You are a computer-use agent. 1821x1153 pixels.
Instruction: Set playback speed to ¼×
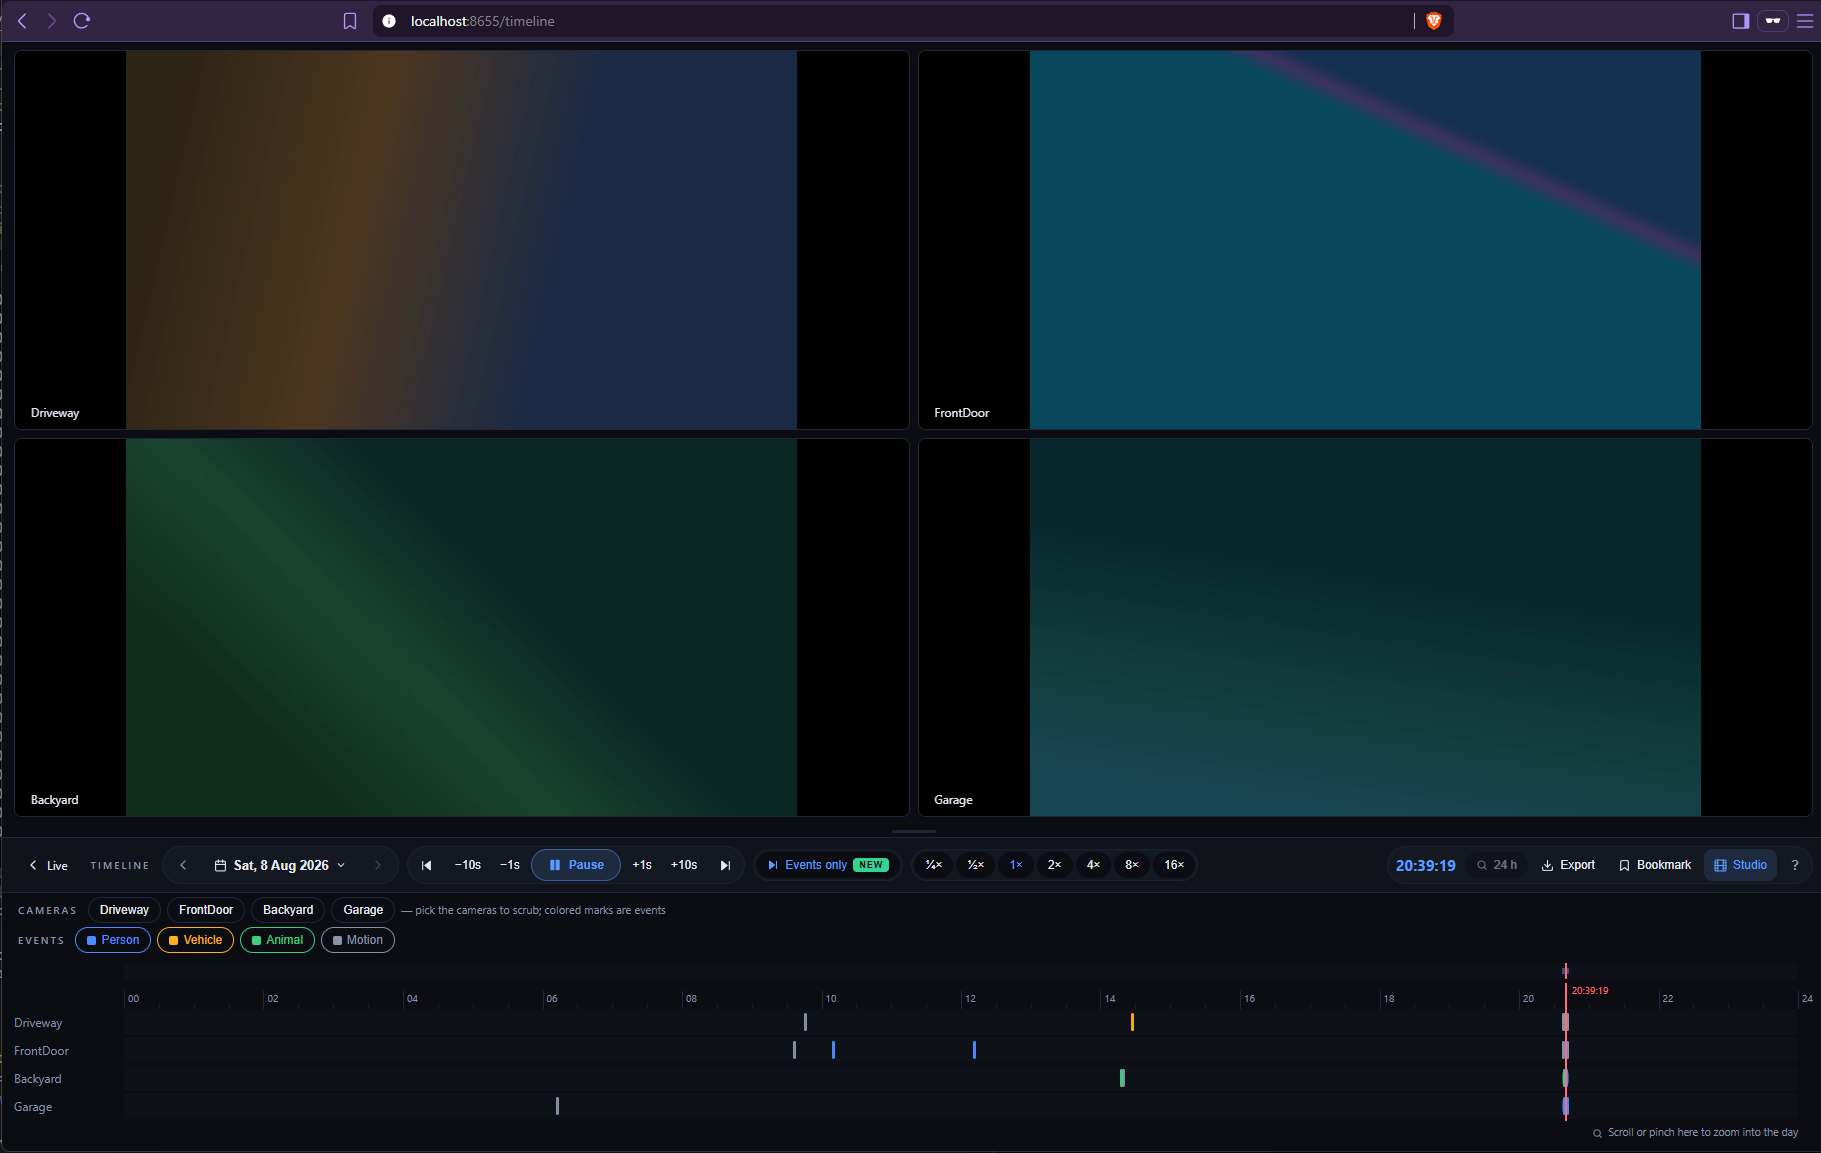click(x=934, y=865)
